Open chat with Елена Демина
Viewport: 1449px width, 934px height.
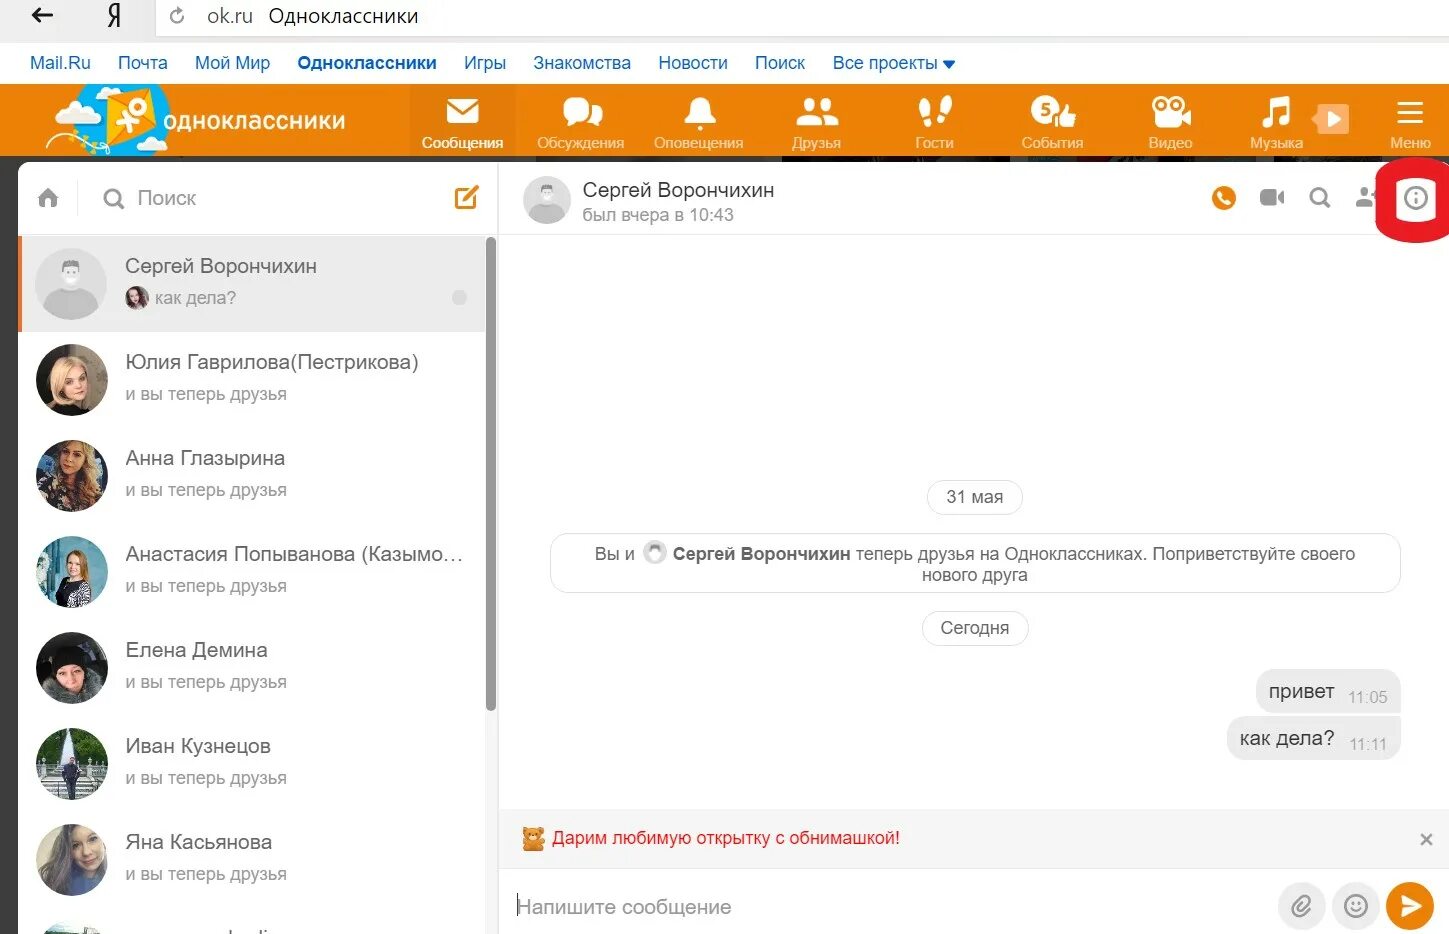tap(252, 668)
